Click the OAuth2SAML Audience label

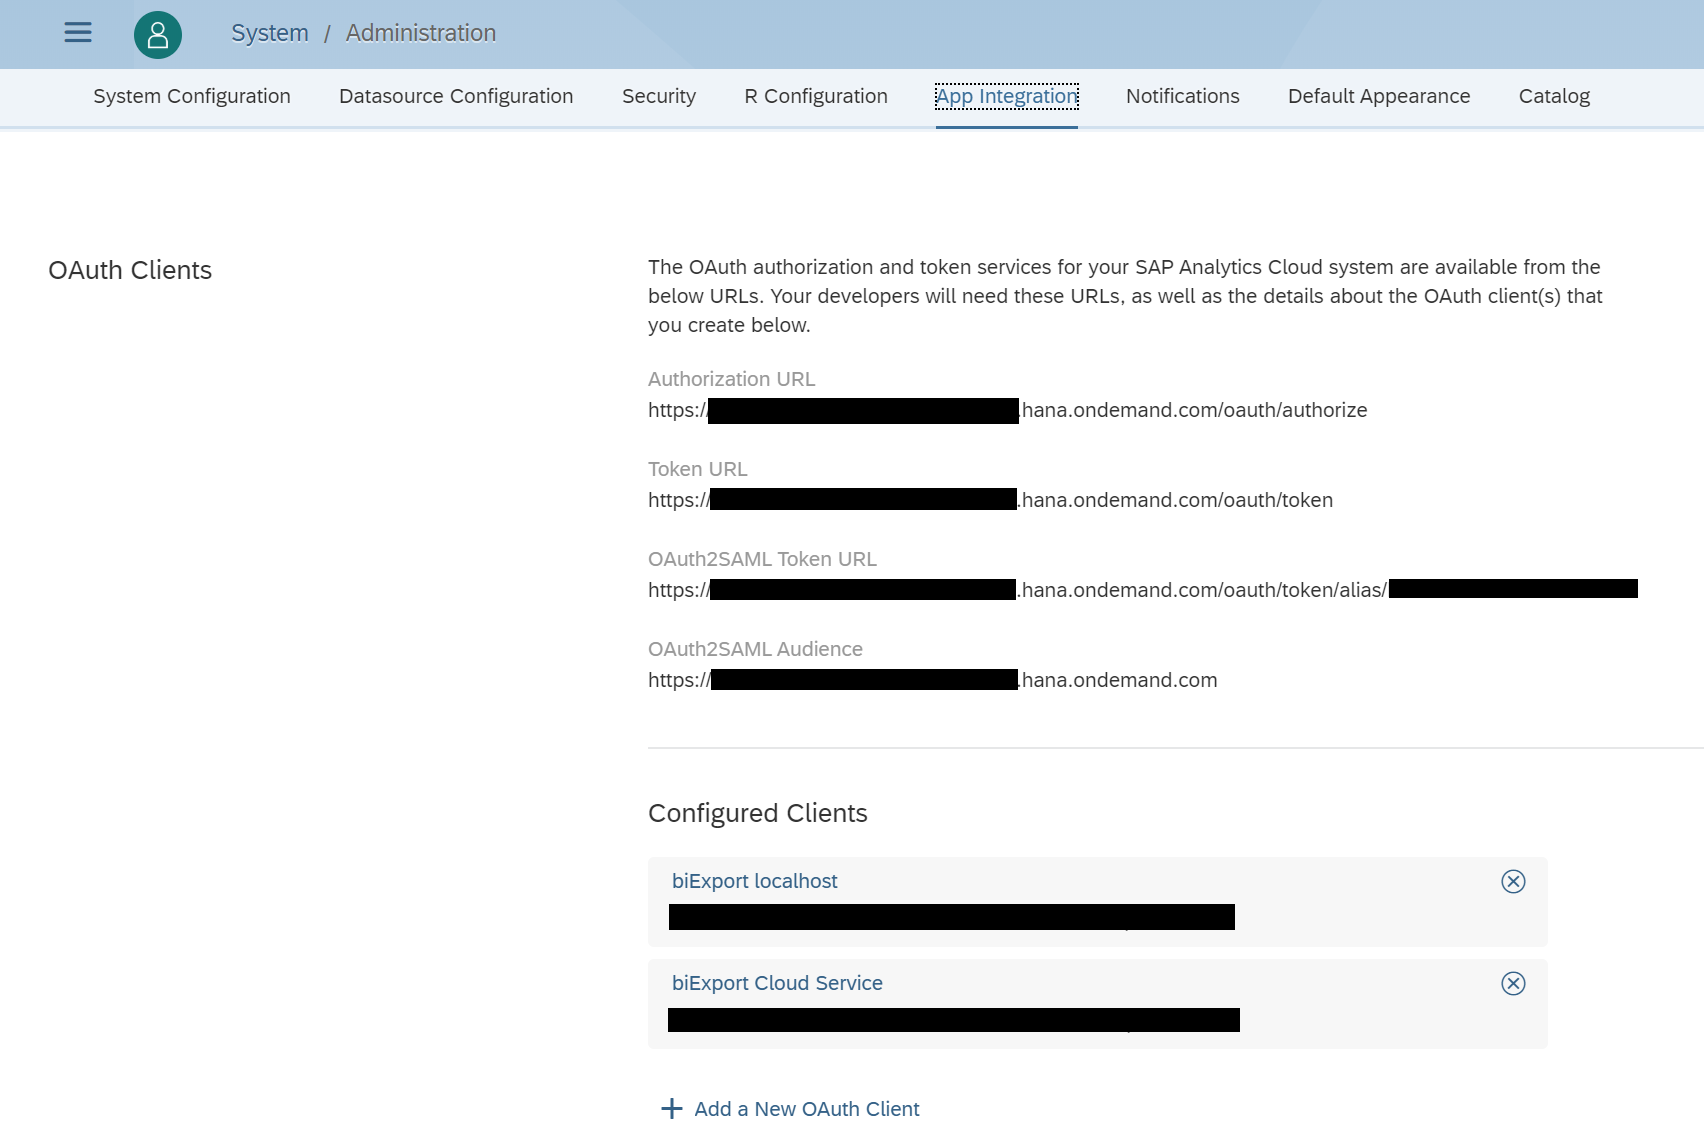755,649
